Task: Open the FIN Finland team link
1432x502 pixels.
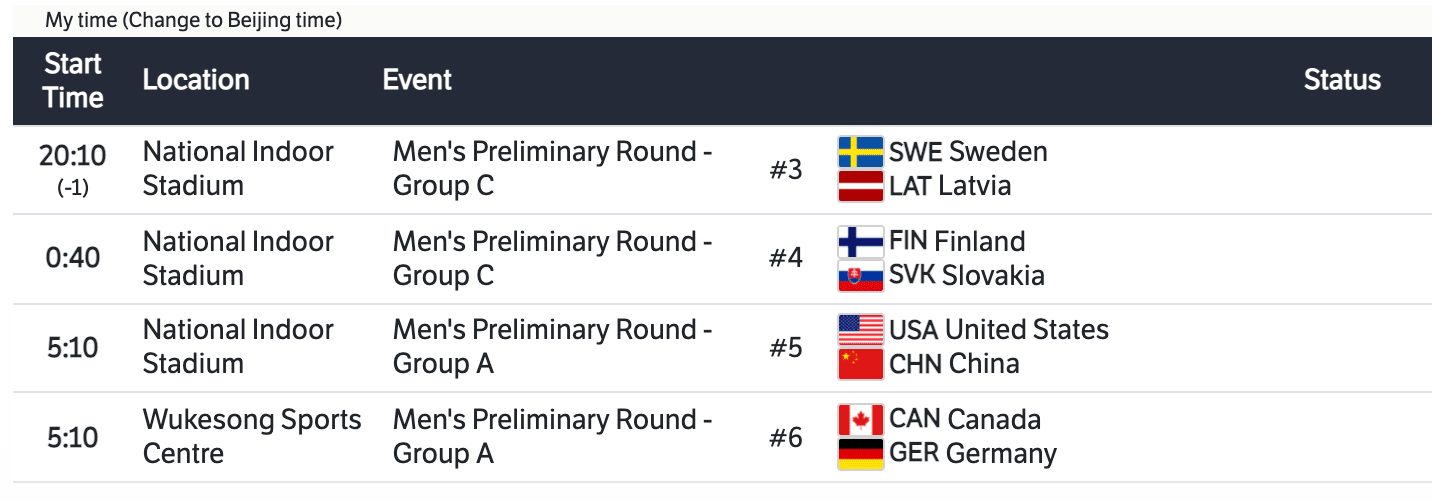Action: click(x=957, y=242)
